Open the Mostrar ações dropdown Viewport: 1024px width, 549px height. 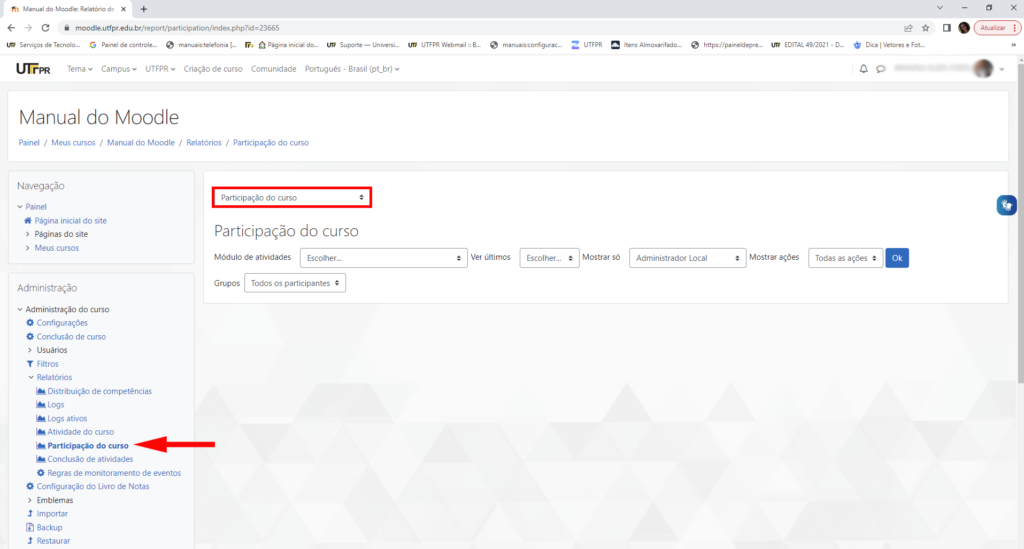click(x=845, y=258)
